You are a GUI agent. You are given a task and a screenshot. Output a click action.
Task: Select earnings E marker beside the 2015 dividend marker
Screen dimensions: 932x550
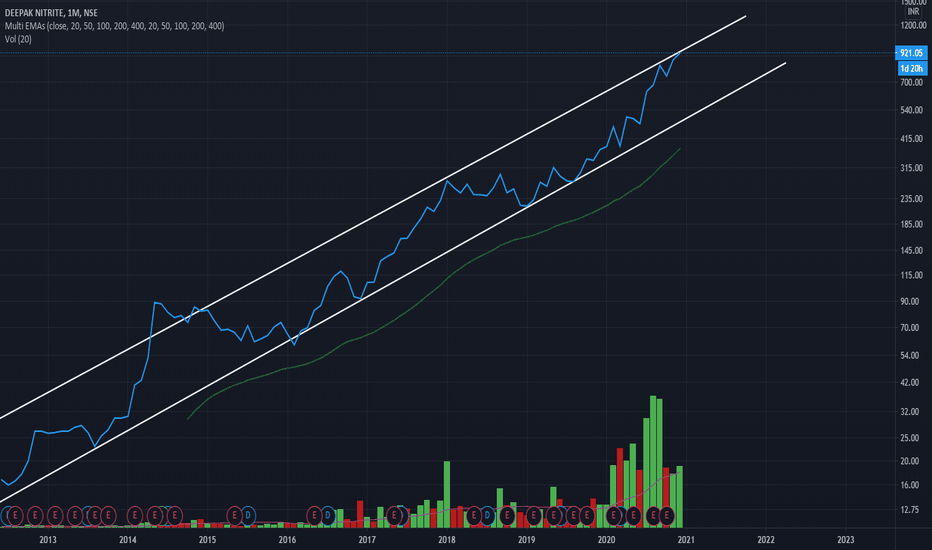234,516
